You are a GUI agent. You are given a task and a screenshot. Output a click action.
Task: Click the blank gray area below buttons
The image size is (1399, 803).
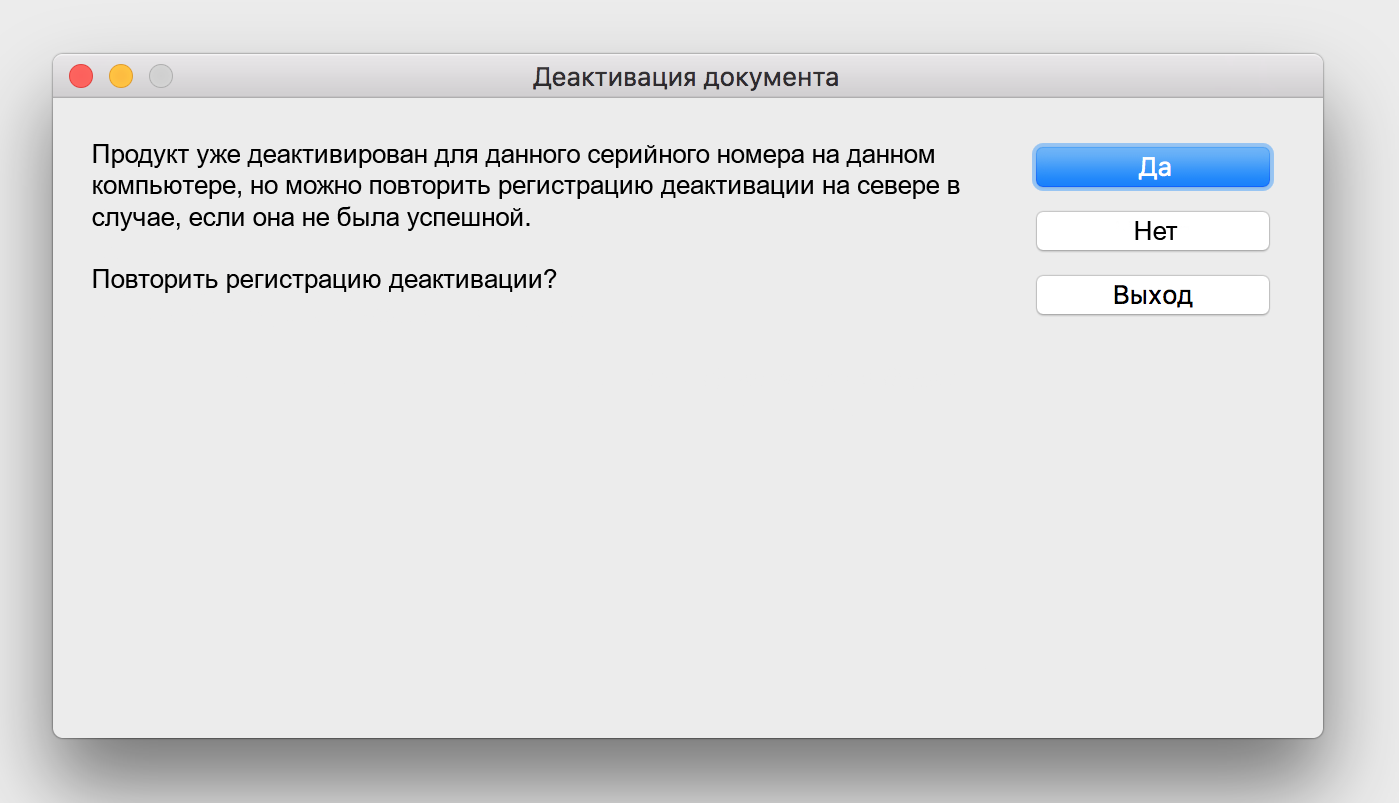pos(1153,520)
